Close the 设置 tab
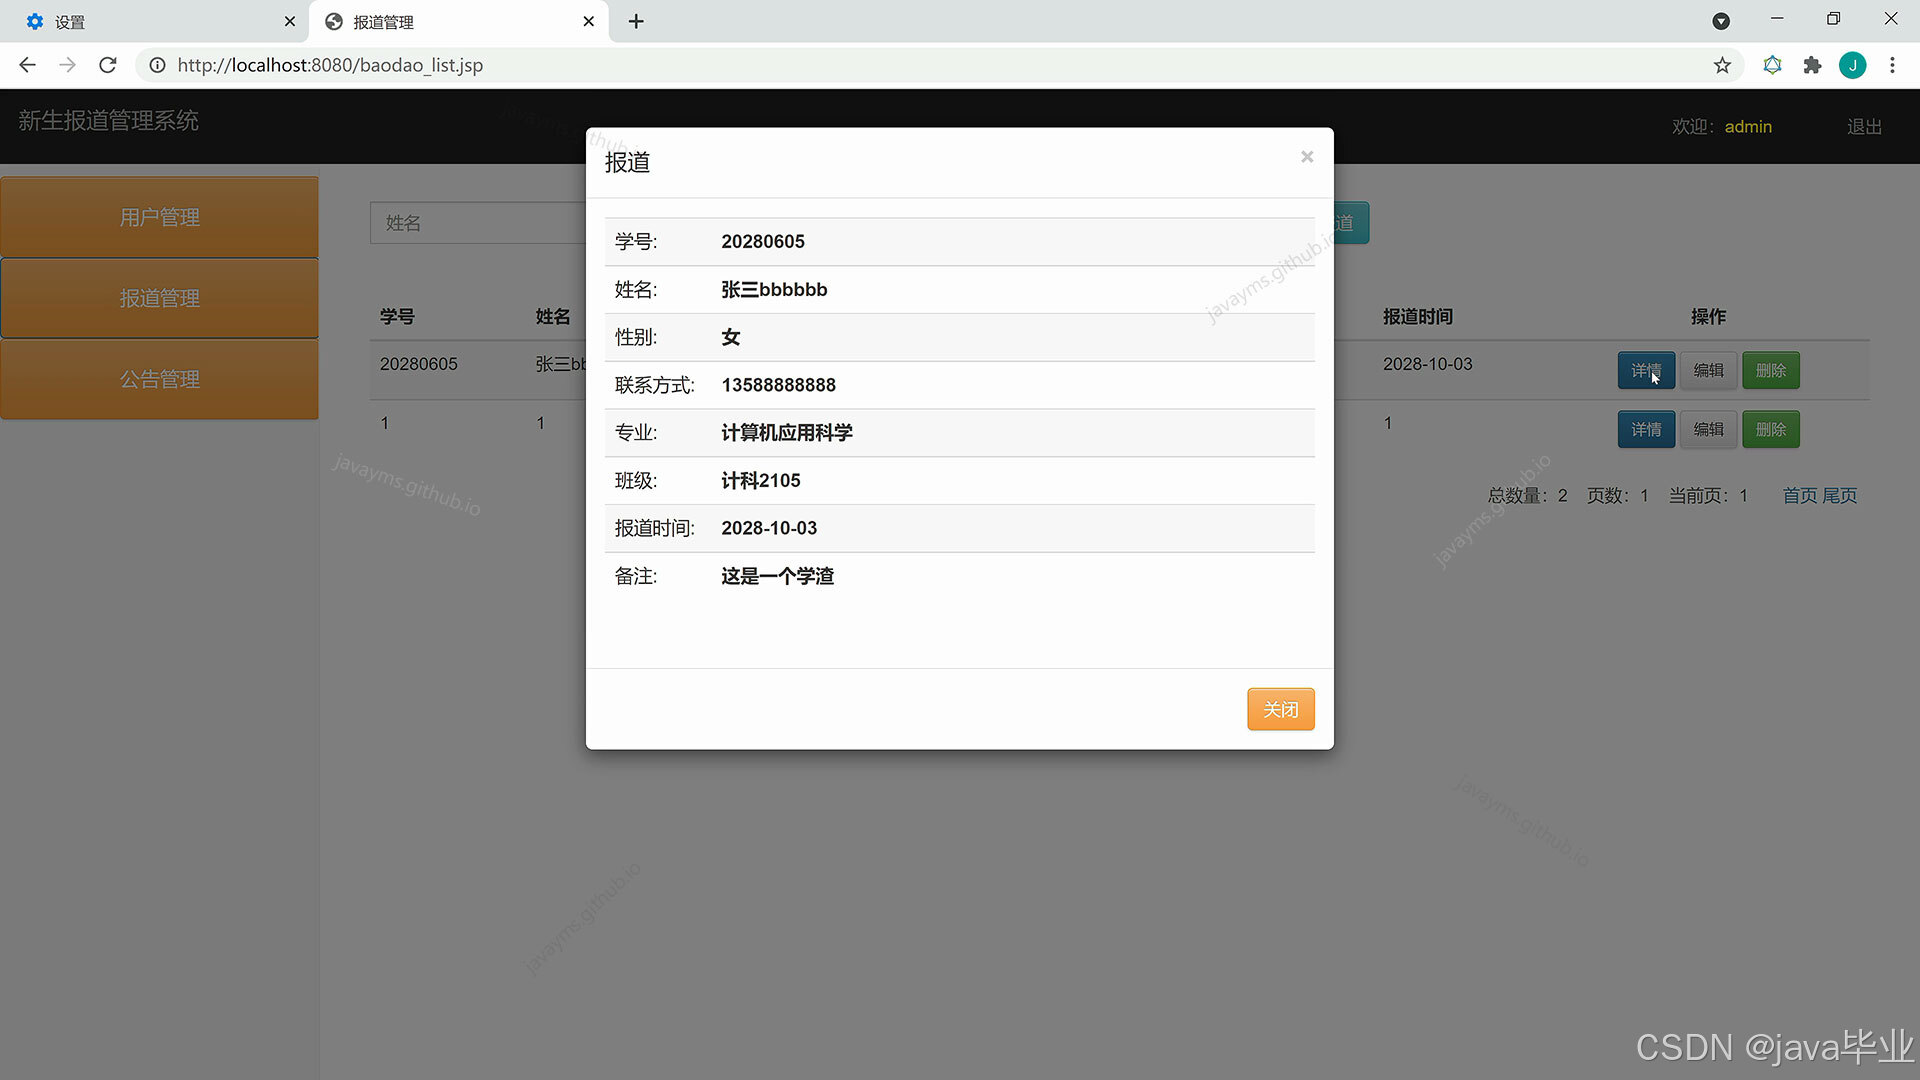This screenshot has height=1080, width=1920. pyautogui.click(x=289, y=21)
